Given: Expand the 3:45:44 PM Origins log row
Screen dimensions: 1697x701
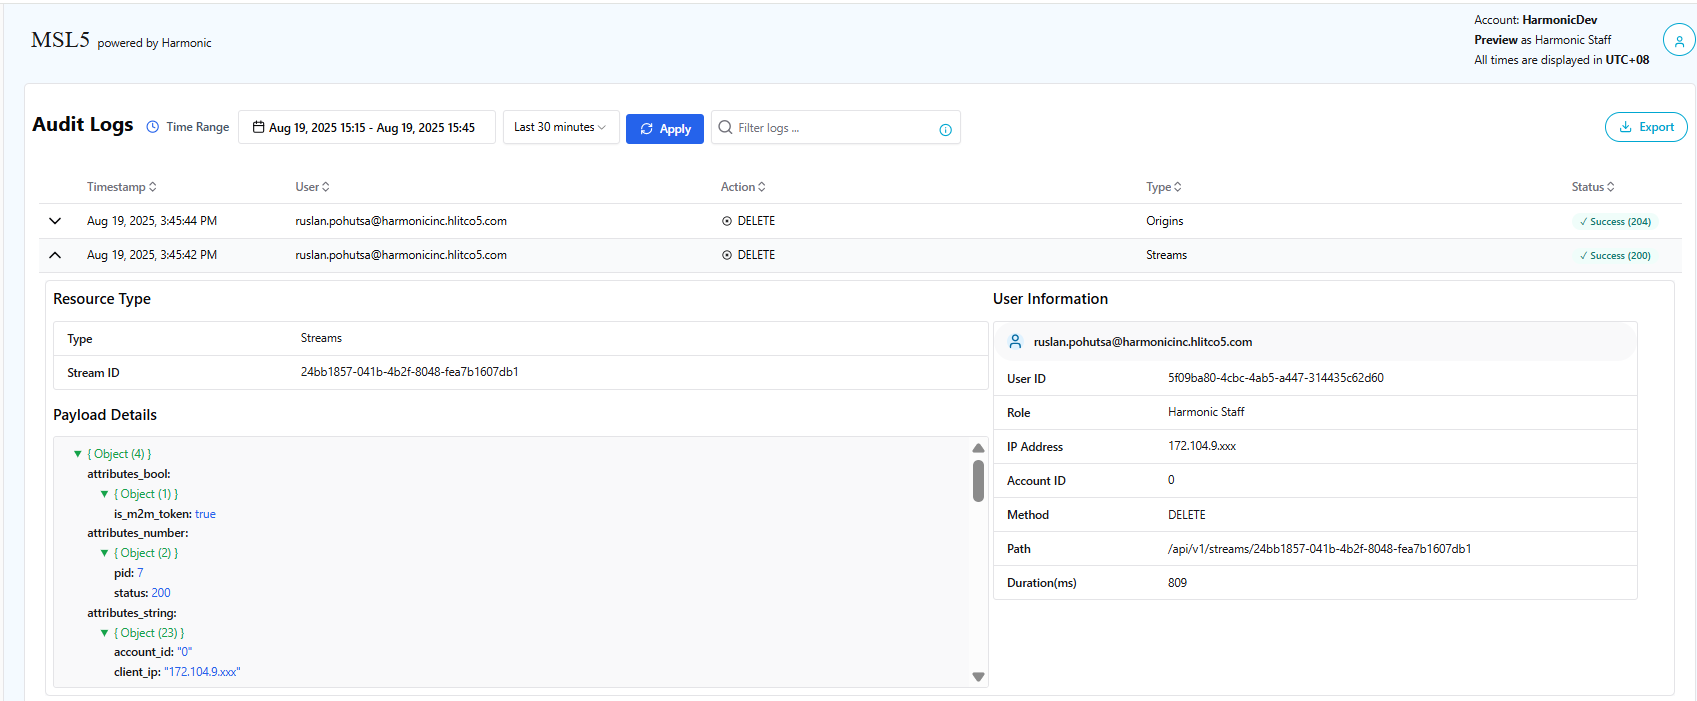Looking at the screenshot, I should pyautogui.click(x=55, y=221).
